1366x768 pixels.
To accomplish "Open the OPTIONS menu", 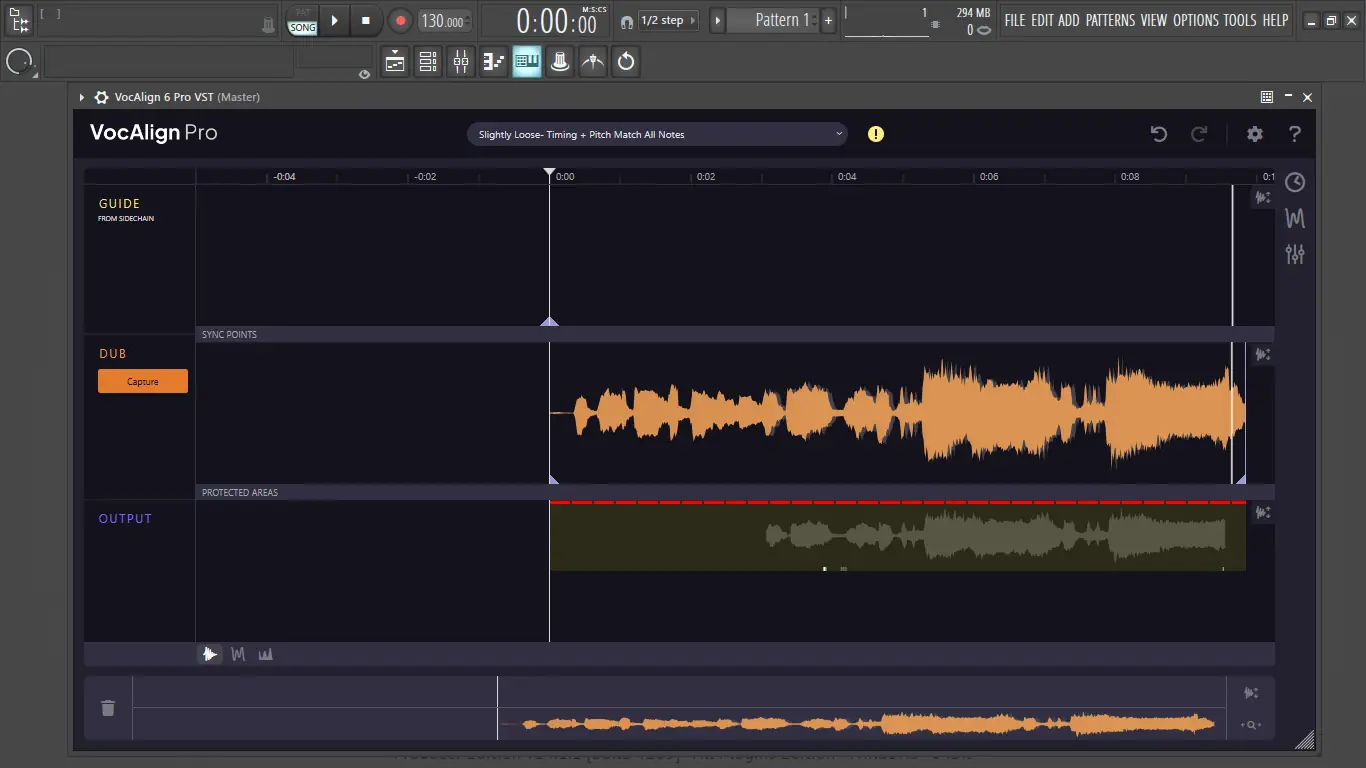I will (1195, 20).
